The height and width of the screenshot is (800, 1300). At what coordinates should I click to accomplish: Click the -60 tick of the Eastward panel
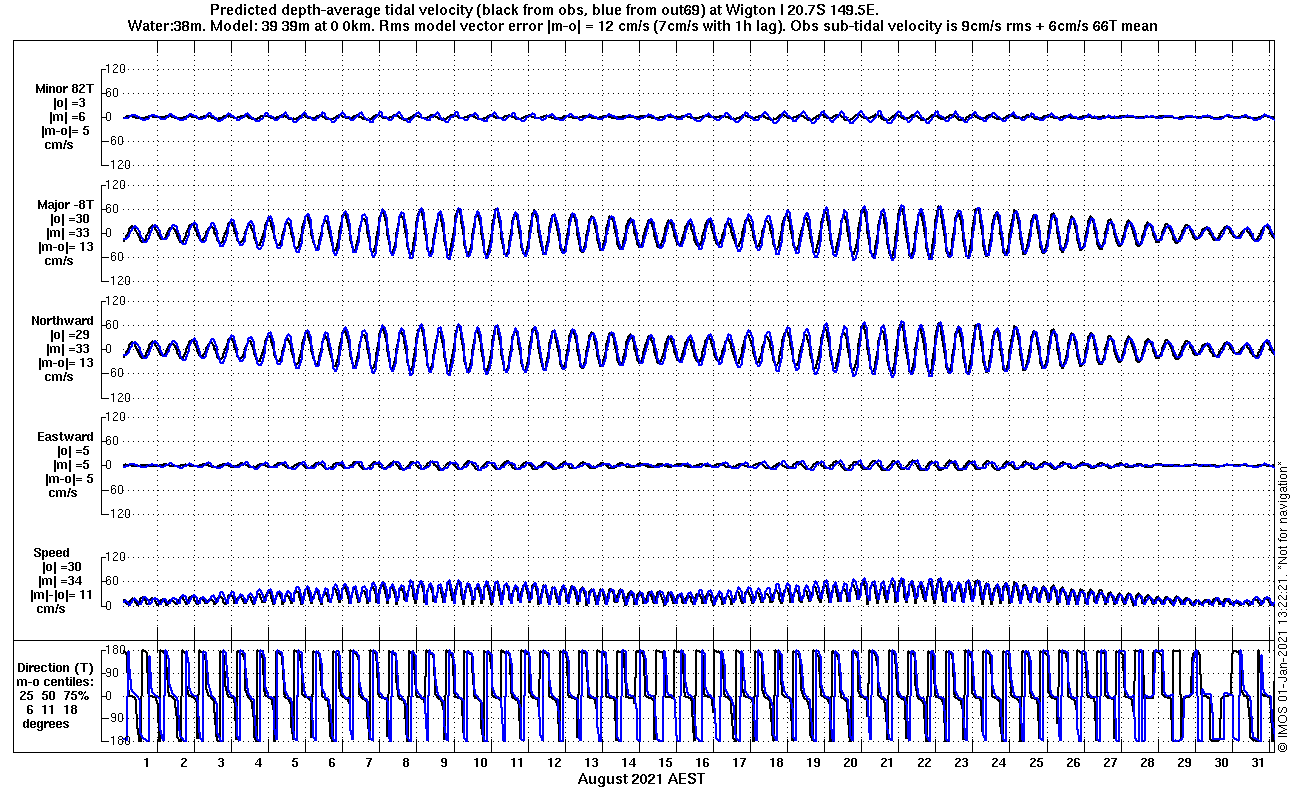coord(113,489)
